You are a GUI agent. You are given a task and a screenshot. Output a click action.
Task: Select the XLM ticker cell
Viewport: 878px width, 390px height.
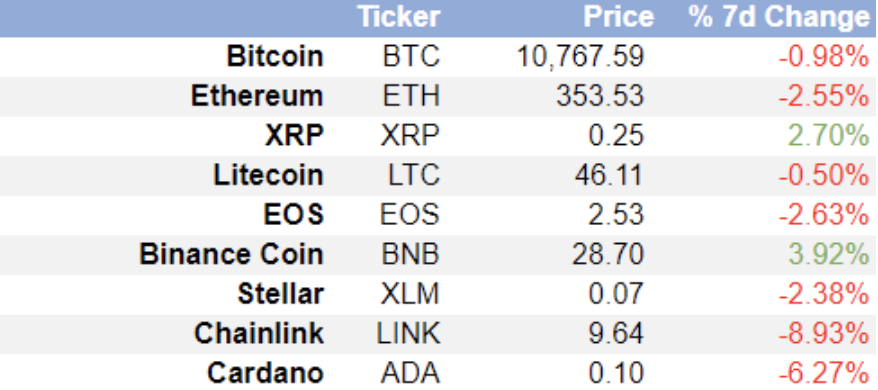coord(410,294)
